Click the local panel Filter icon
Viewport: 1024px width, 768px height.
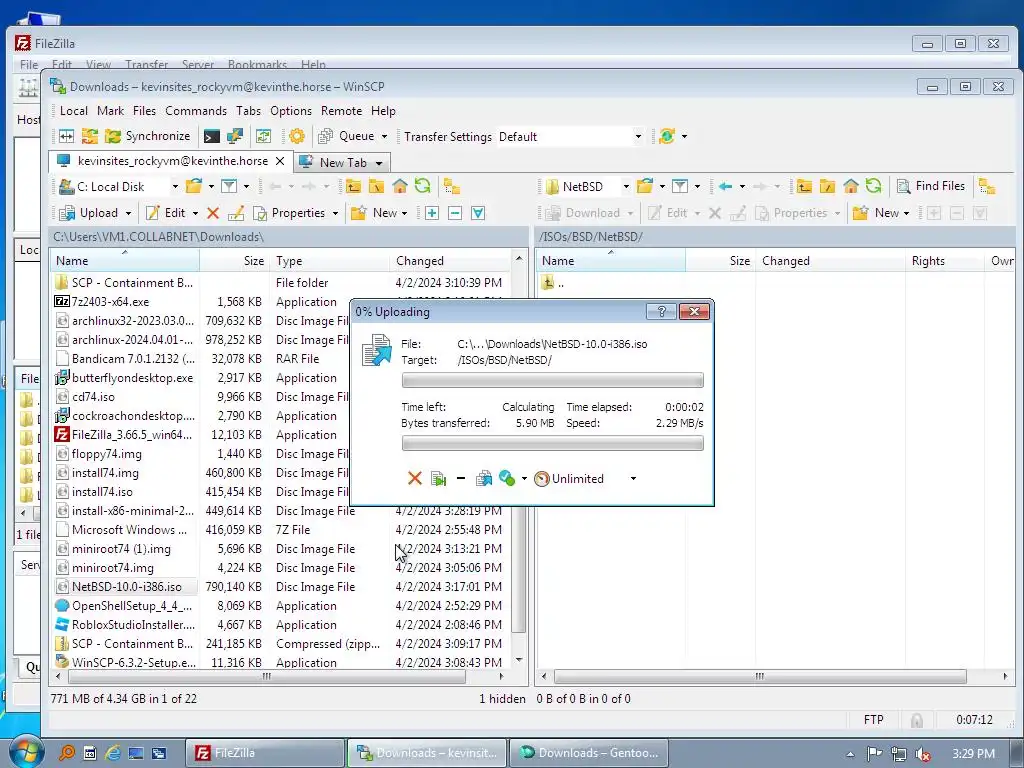pyautogui.click(x=229, y=186)
